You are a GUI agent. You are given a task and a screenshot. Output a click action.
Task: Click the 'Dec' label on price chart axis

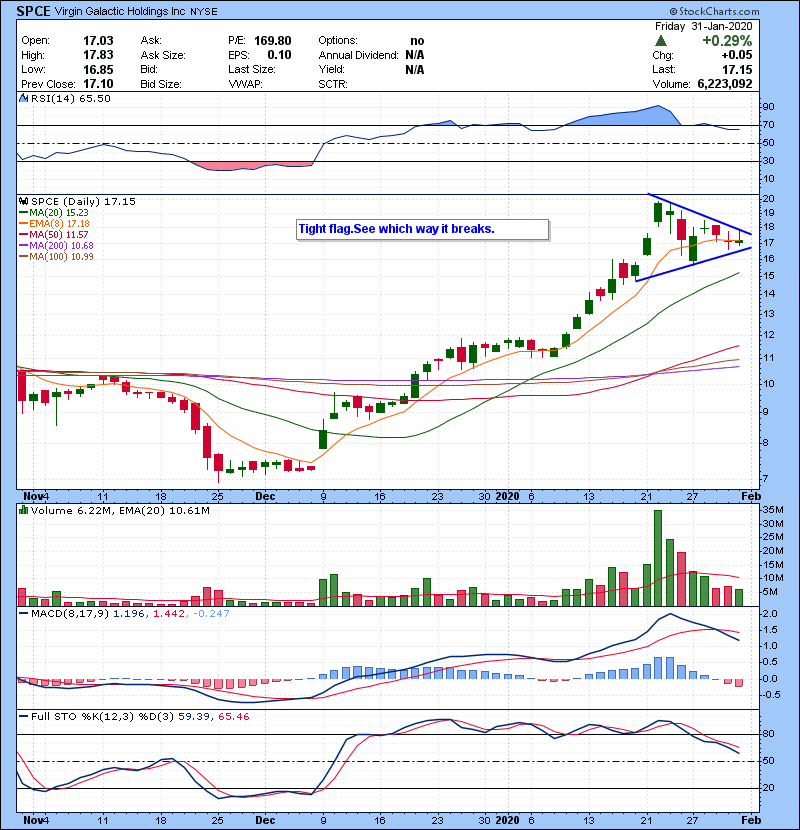pos(265,497)
